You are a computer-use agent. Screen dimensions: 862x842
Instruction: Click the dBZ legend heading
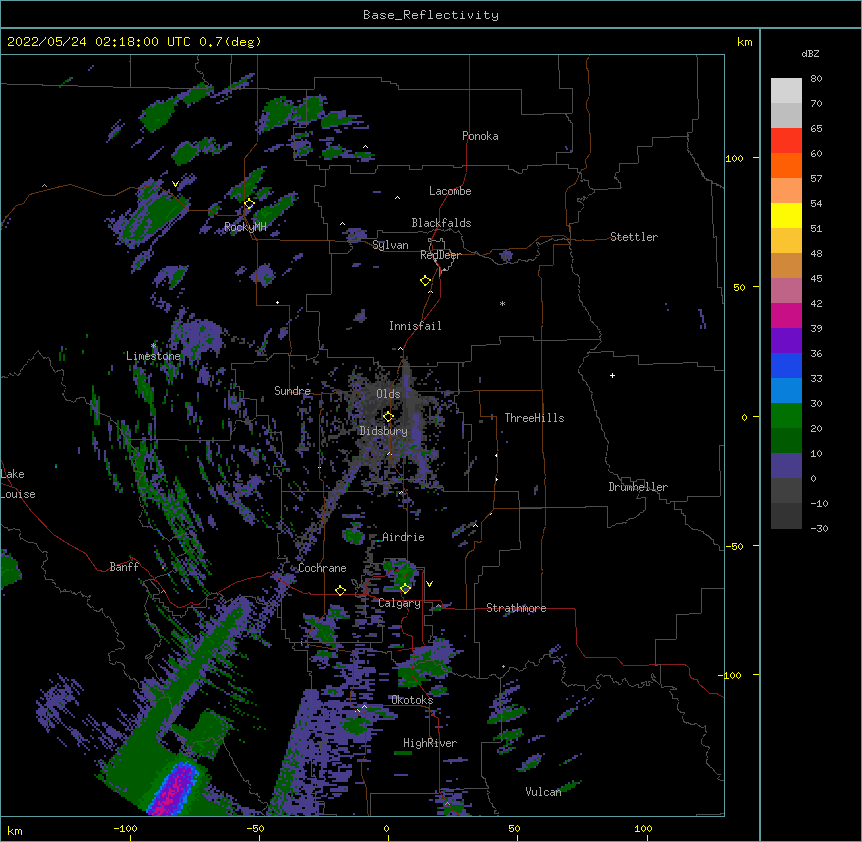coord(810,53)
